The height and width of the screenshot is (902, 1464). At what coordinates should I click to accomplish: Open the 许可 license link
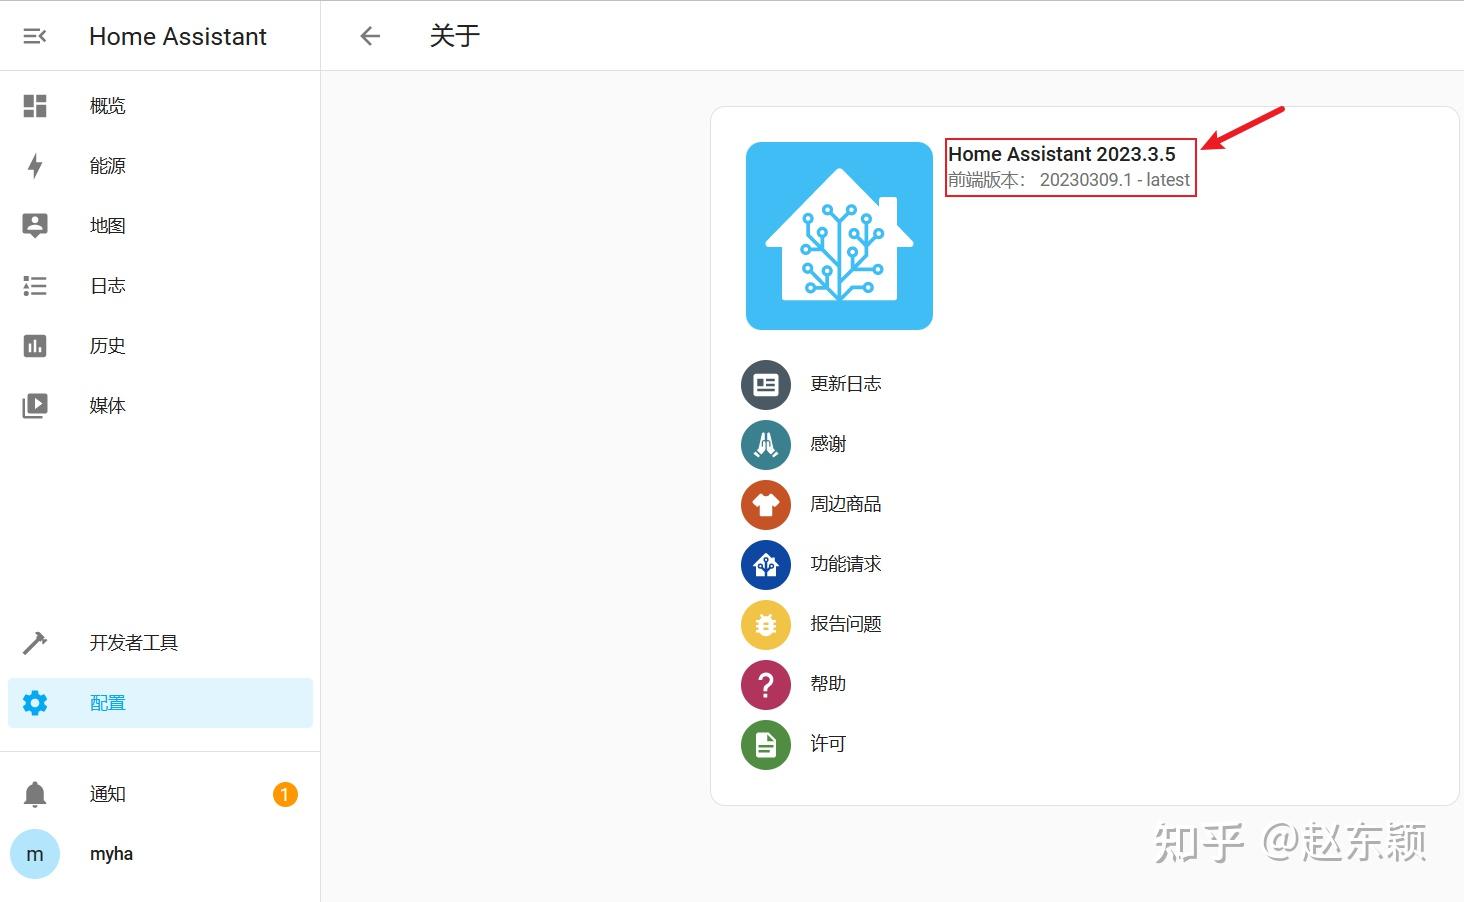pyautogui.click(x=828, y=744)
